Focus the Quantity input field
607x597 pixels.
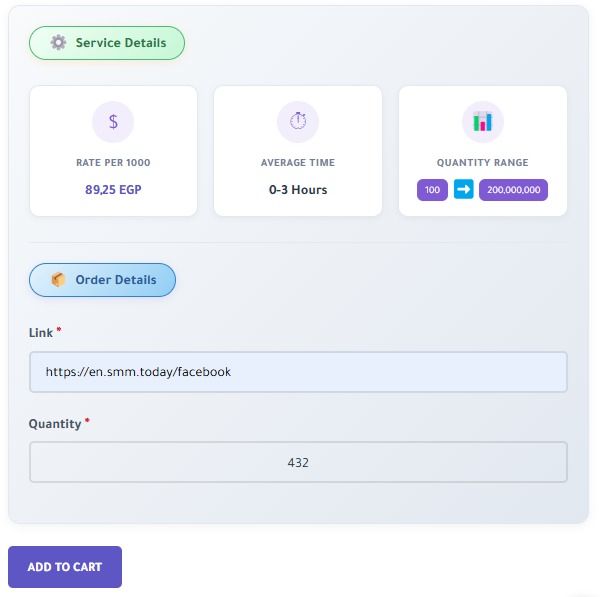point(298,463)
